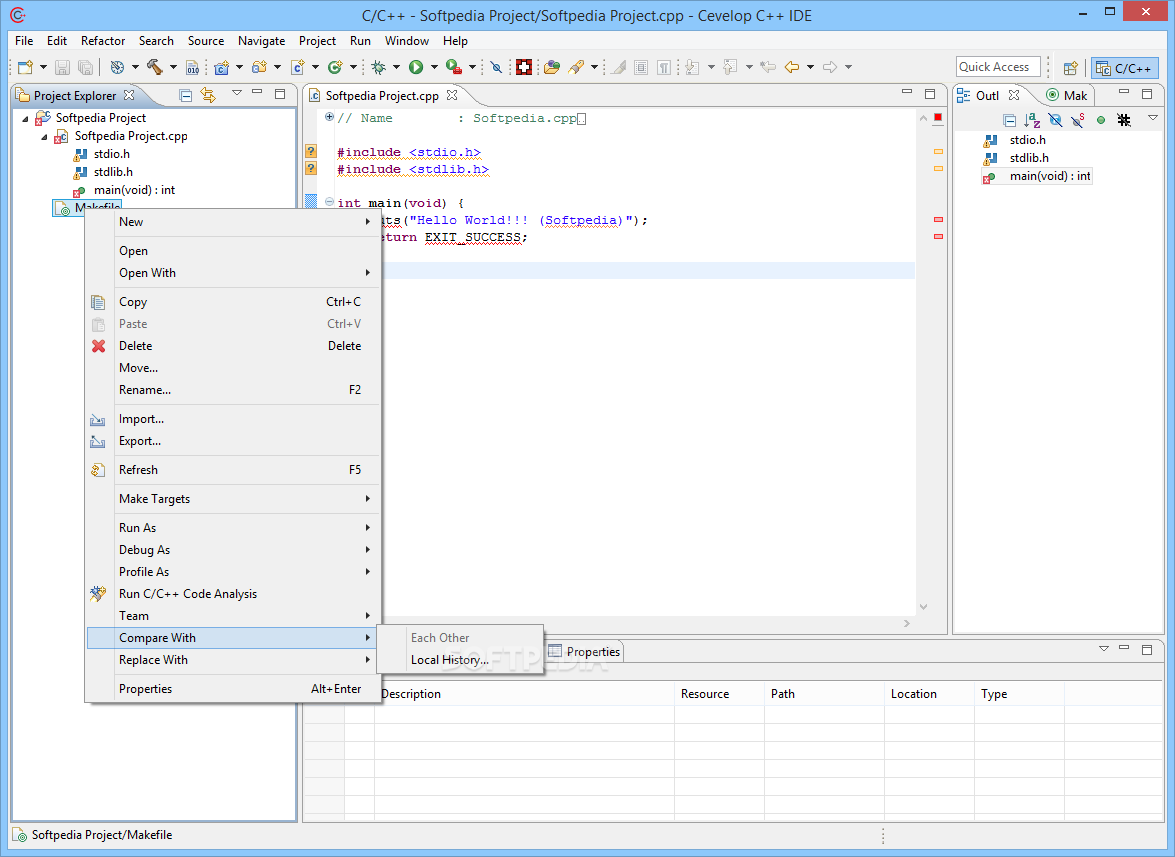Collapse all in Project Explorer

tap(186, 95)
